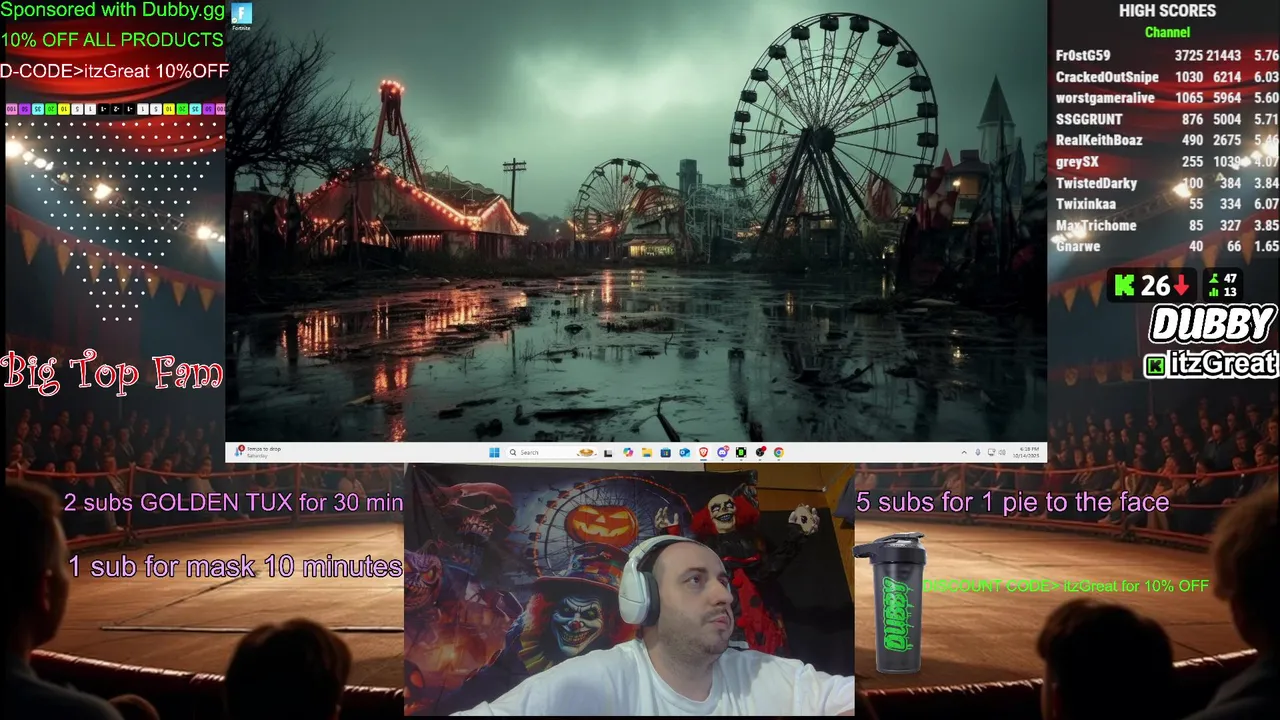Open the weather widget on taskbar
Image resolution: width=1280 pixels, height=720 pixels.
tap(257, 452)
